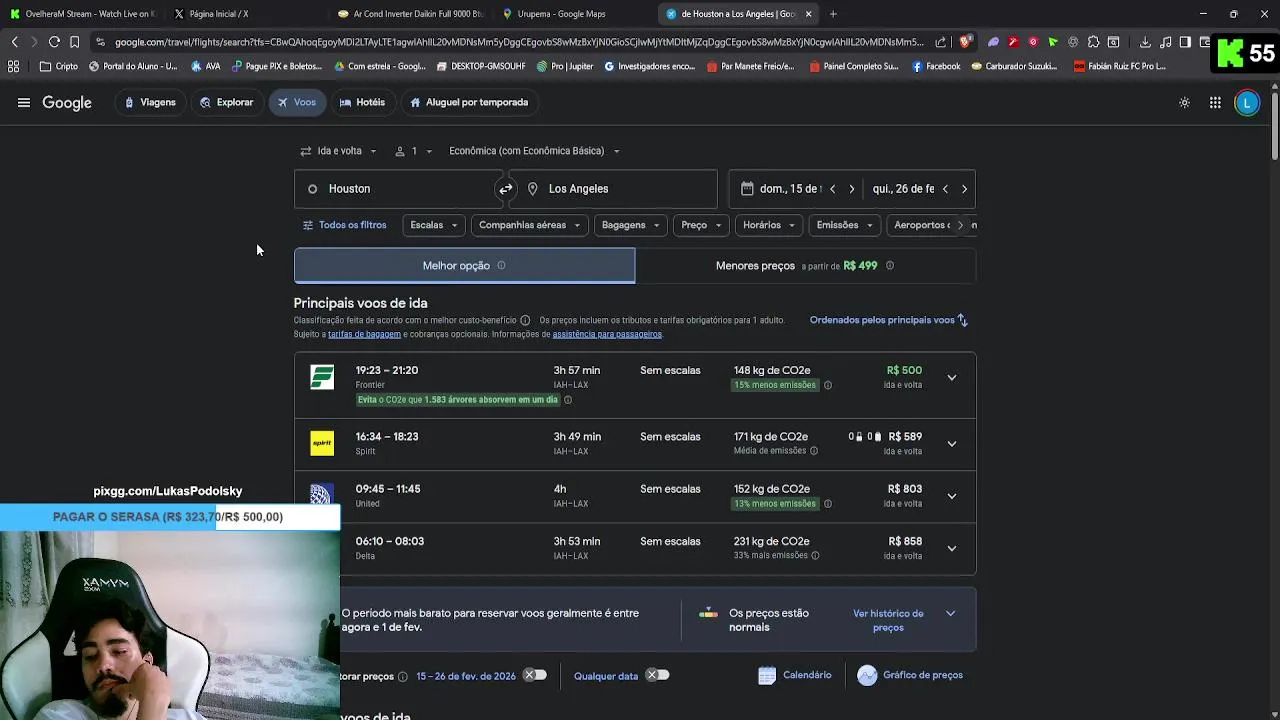Open Todos os filtros

[x=345, y=225]
